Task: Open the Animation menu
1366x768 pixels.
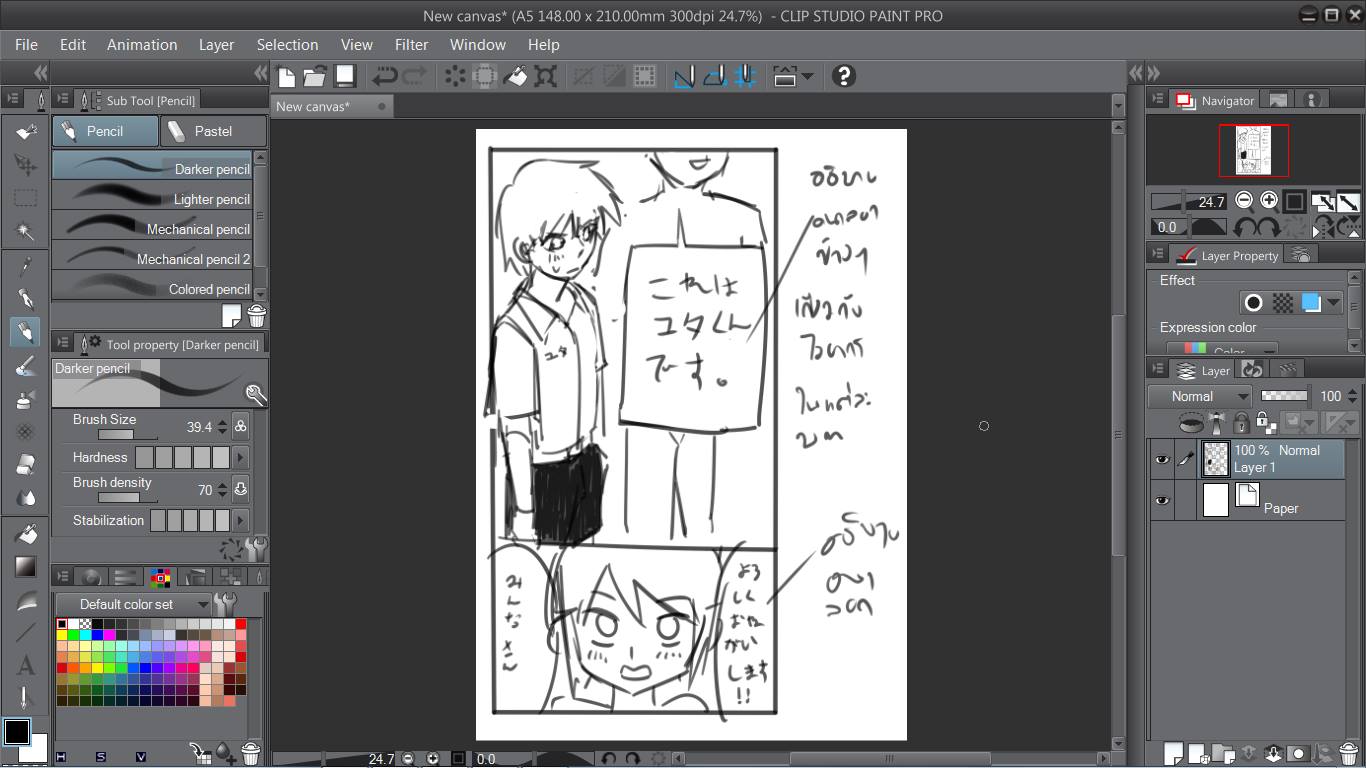Action: (x=142, y=45)
